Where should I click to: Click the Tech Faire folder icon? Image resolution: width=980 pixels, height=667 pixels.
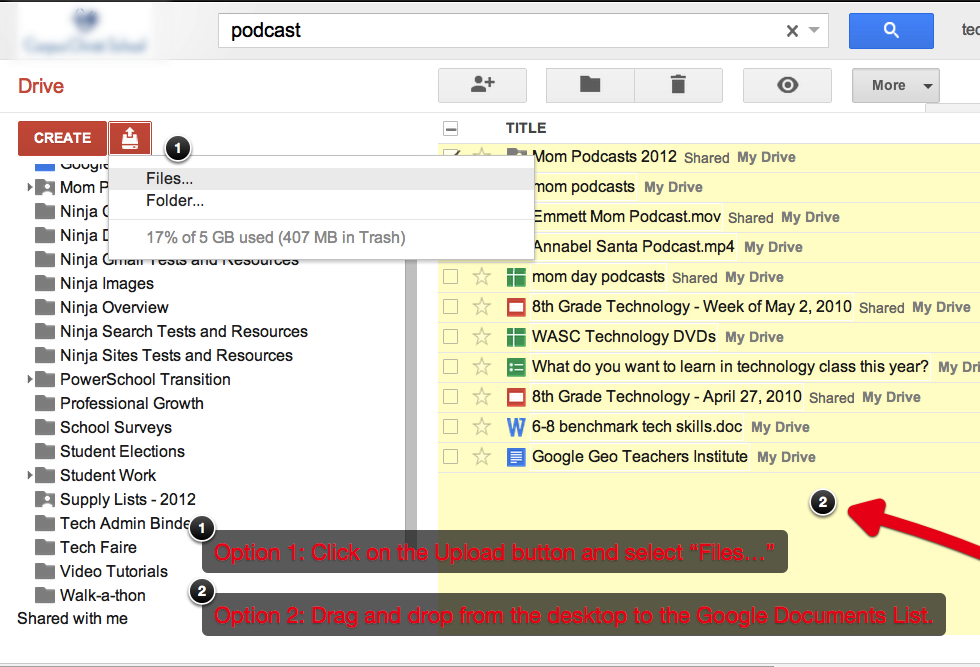45,547
